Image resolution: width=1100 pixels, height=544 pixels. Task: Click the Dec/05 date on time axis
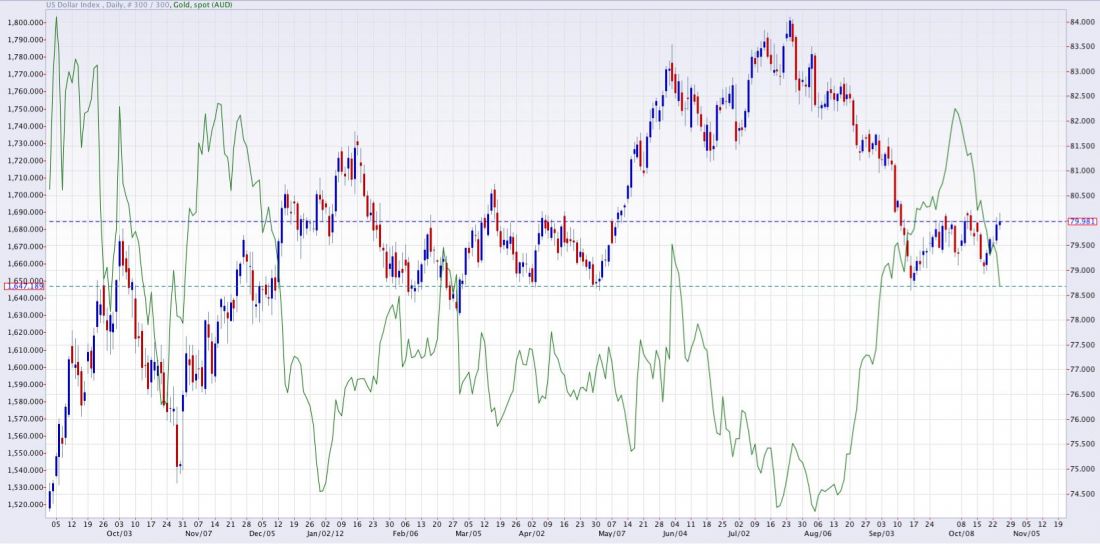(x=262, y=533)
